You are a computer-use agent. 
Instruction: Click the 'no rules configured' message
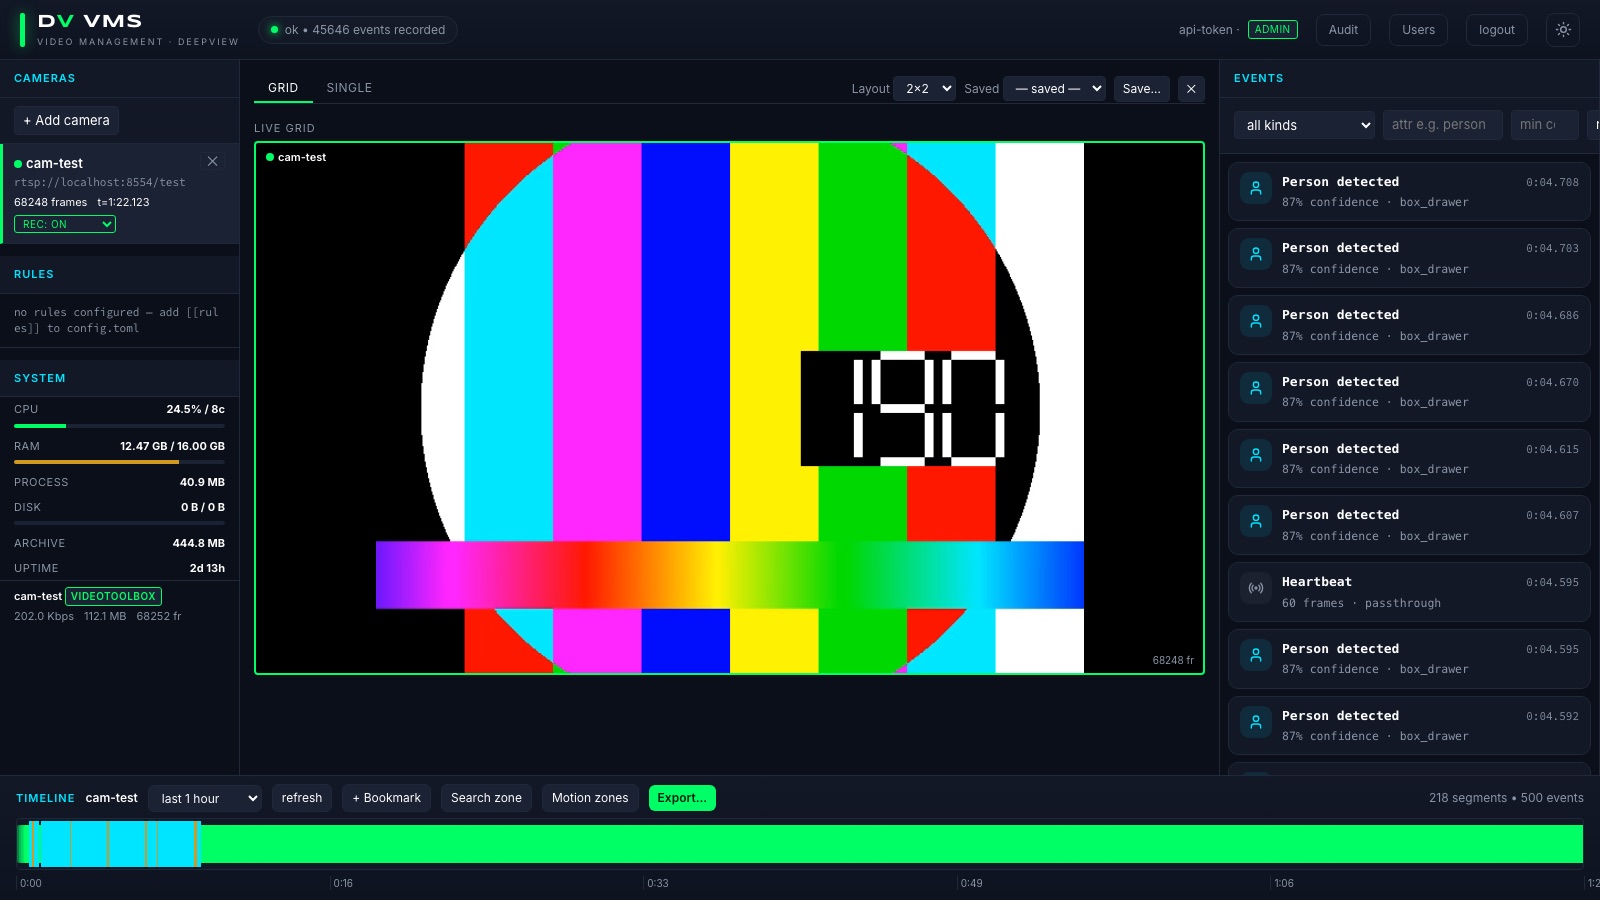tap(116, 320)
